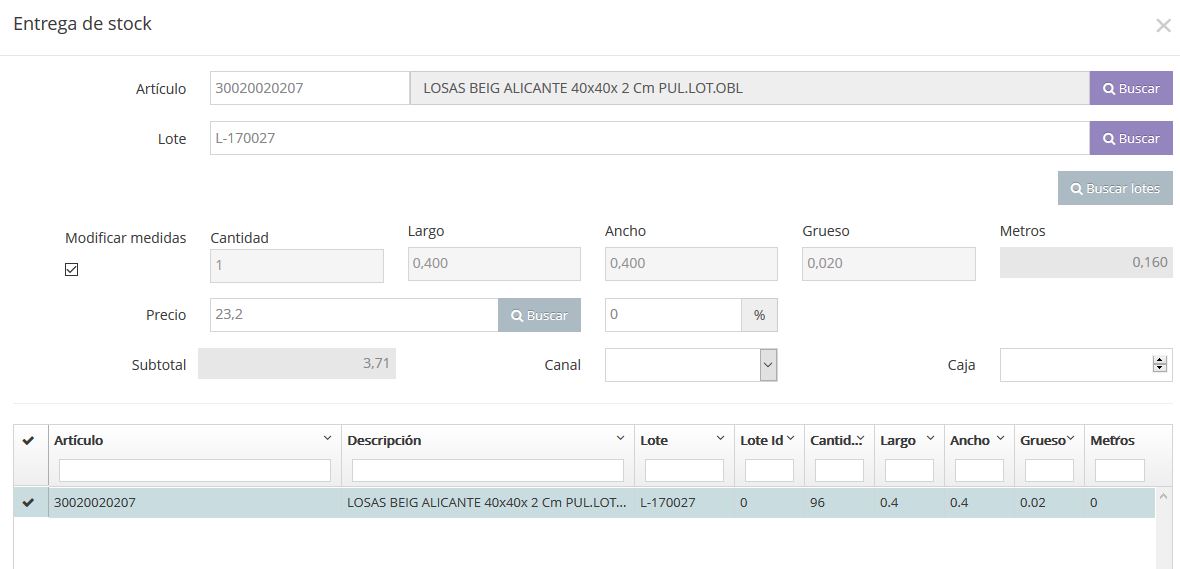
Task: Click the Artículo code input field
Action: tap(309, 88)
